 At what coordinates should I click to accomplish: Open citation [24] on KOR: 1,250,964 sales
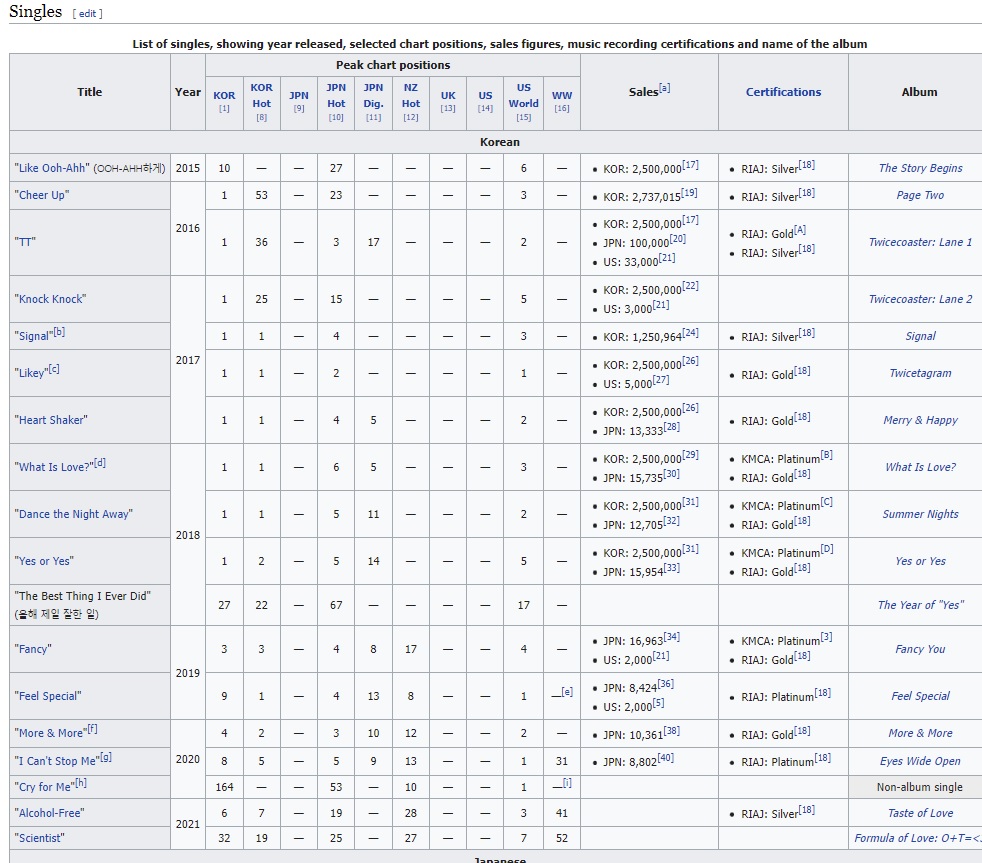tap(690, 333)
